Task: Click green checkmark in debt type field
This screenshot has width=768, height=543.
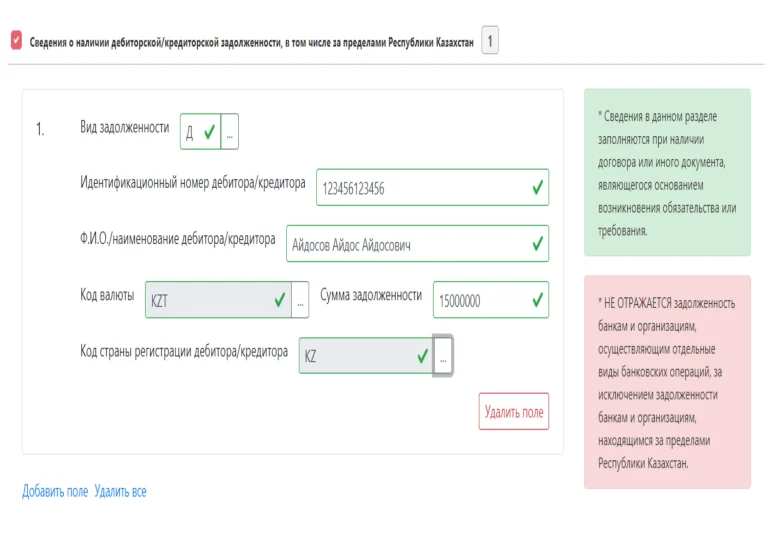Action: (x=210, y=132)
